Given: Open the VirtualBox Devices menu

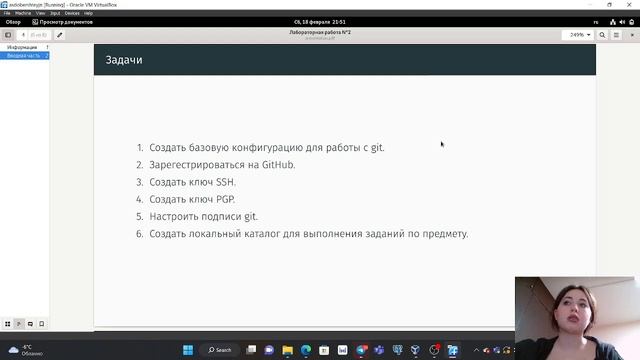Looking at the screenshot, I should pyautogui.click(x=72, y=13).
